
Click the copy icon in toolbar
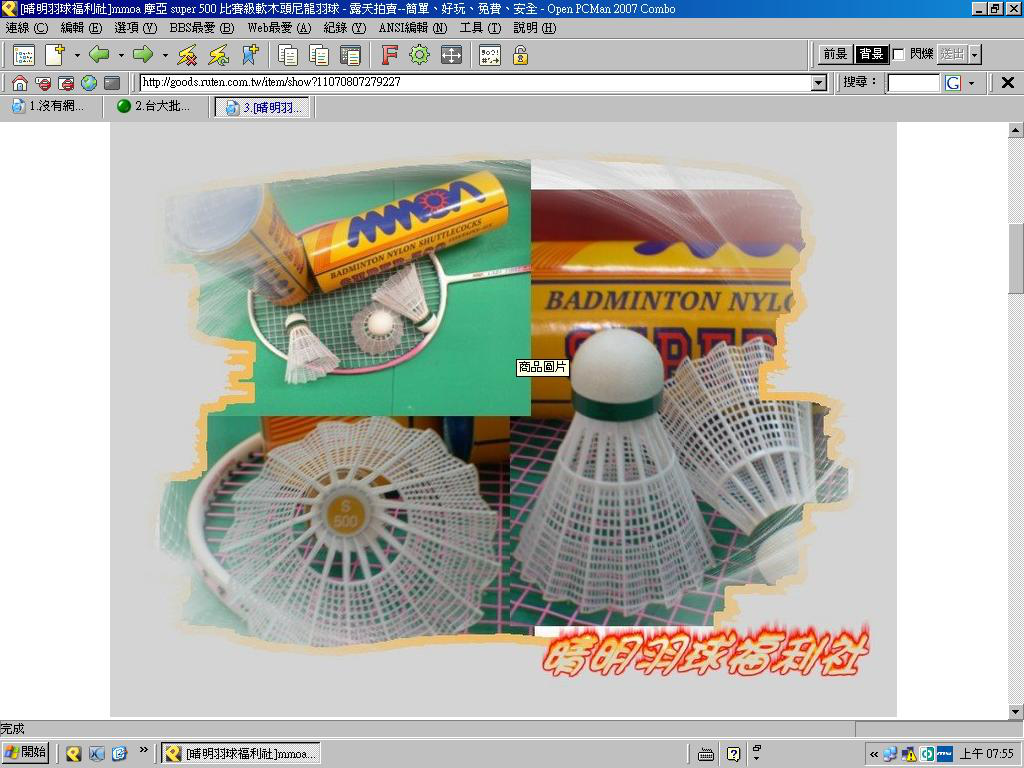coord(287,56)
